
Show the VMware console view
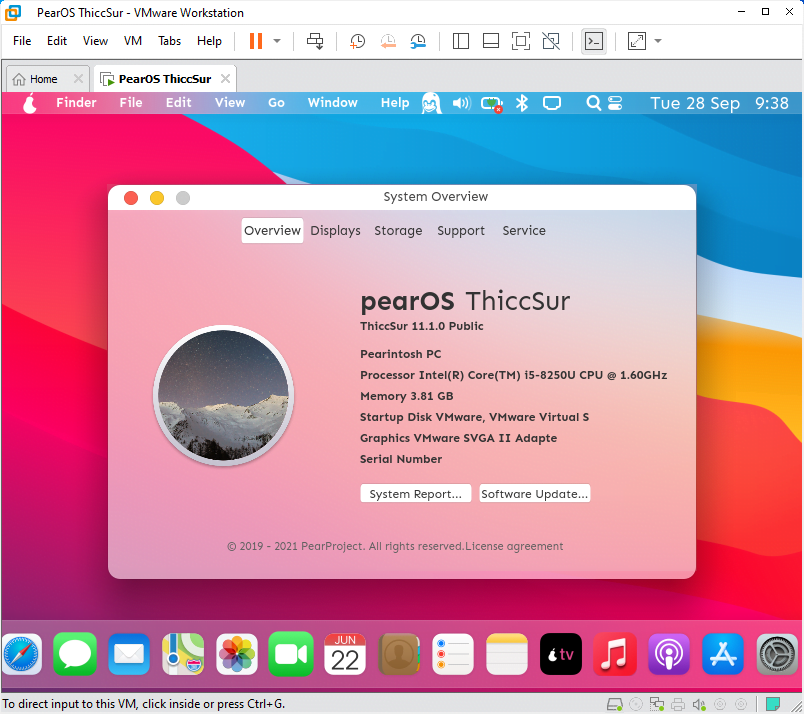tap(594, 41)
